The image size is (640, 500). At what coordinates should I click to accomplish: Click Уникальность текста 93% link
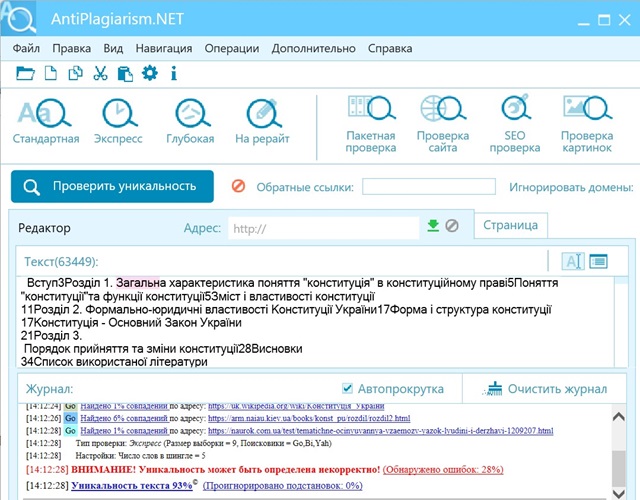point(132,486)
